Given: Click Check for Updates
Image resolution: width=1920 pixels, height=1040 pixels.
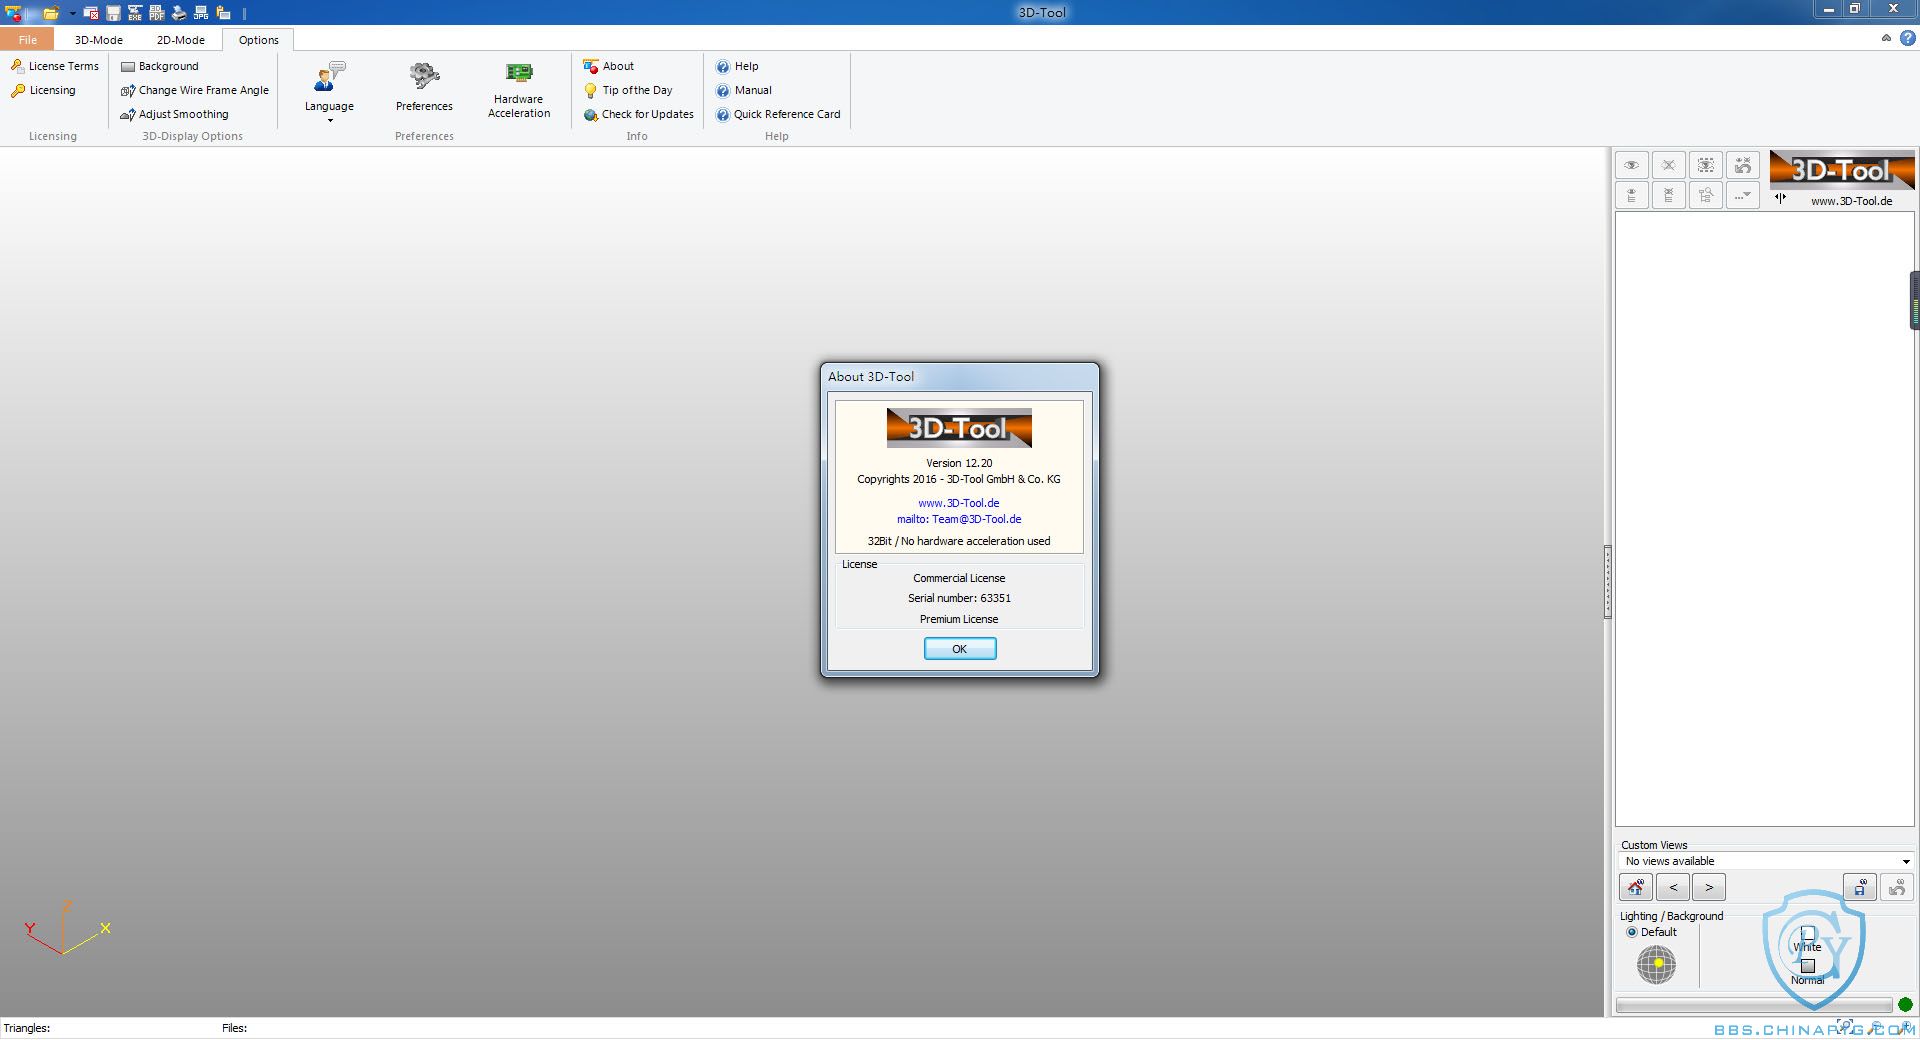Looking at the screenshot, I should 639,114.
